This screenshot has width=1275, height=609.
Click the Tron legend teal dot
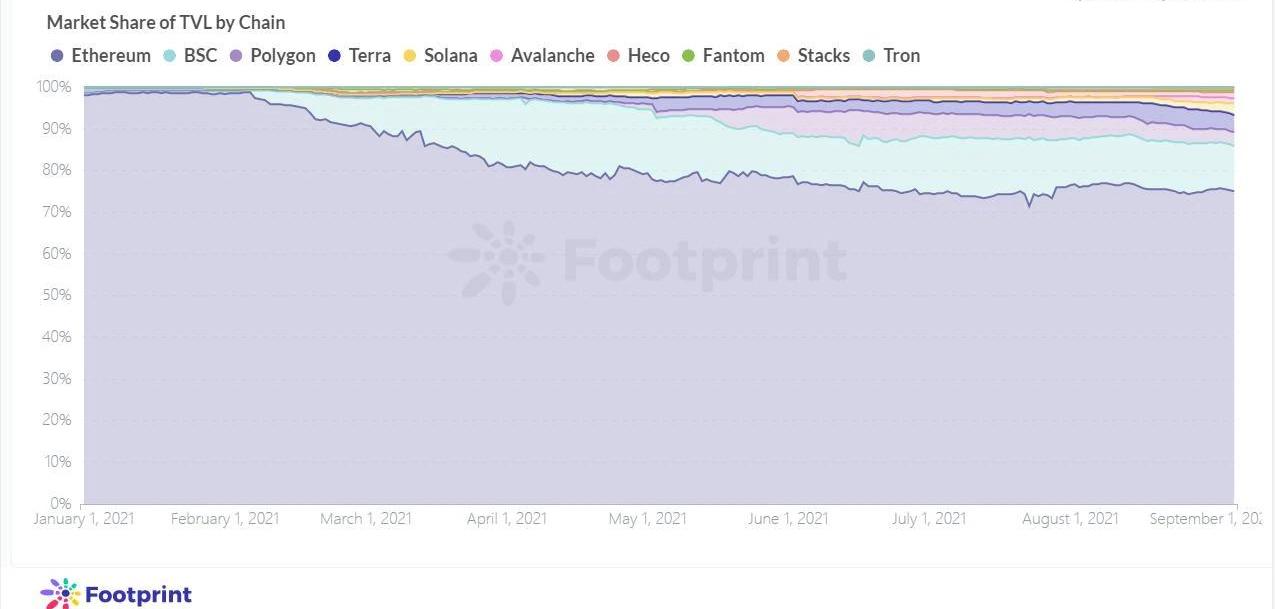869,56
